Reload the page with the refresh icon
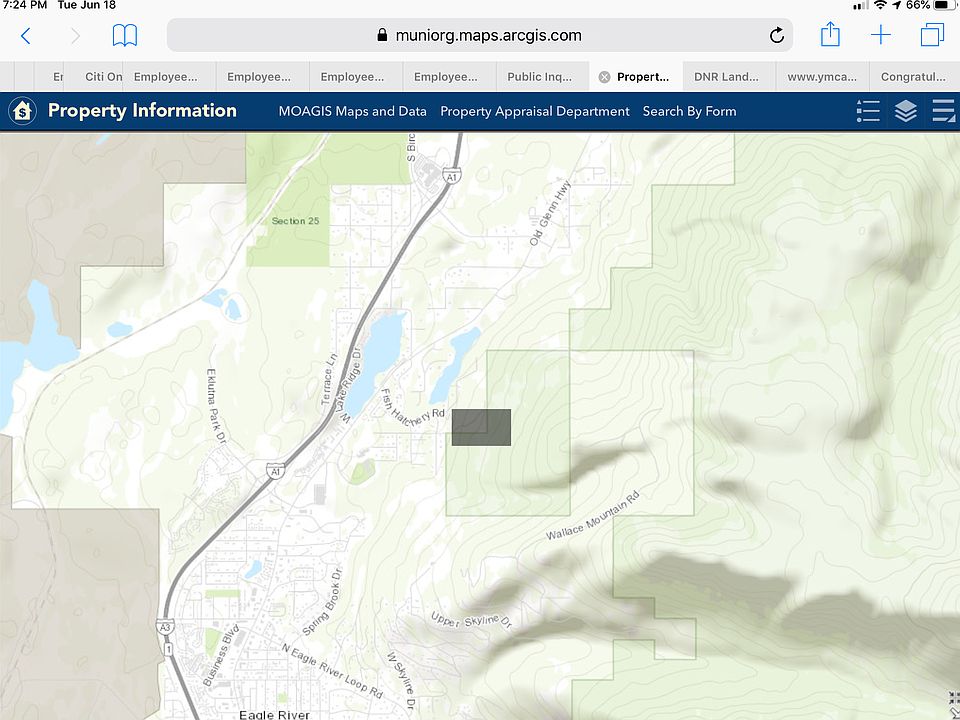 [x=777, y=36]
